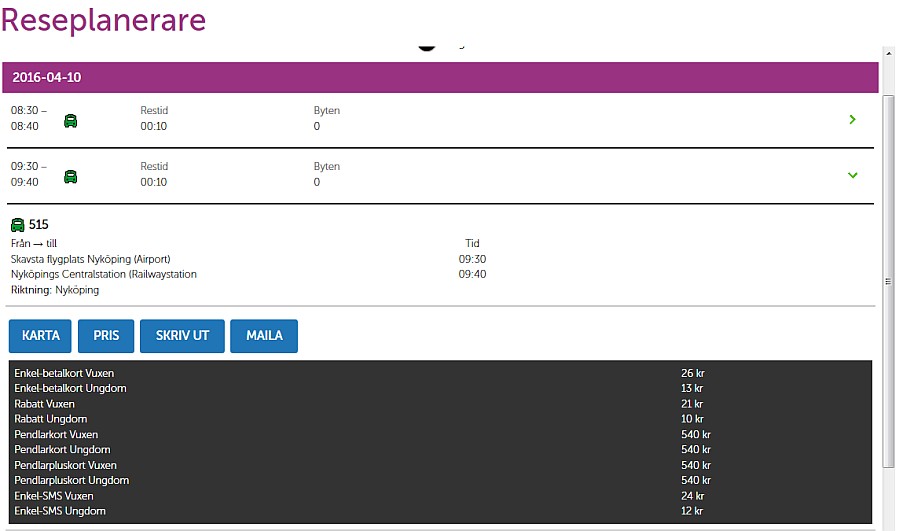Click the PRIS button
900x531 pixels.
coord(106,336)
